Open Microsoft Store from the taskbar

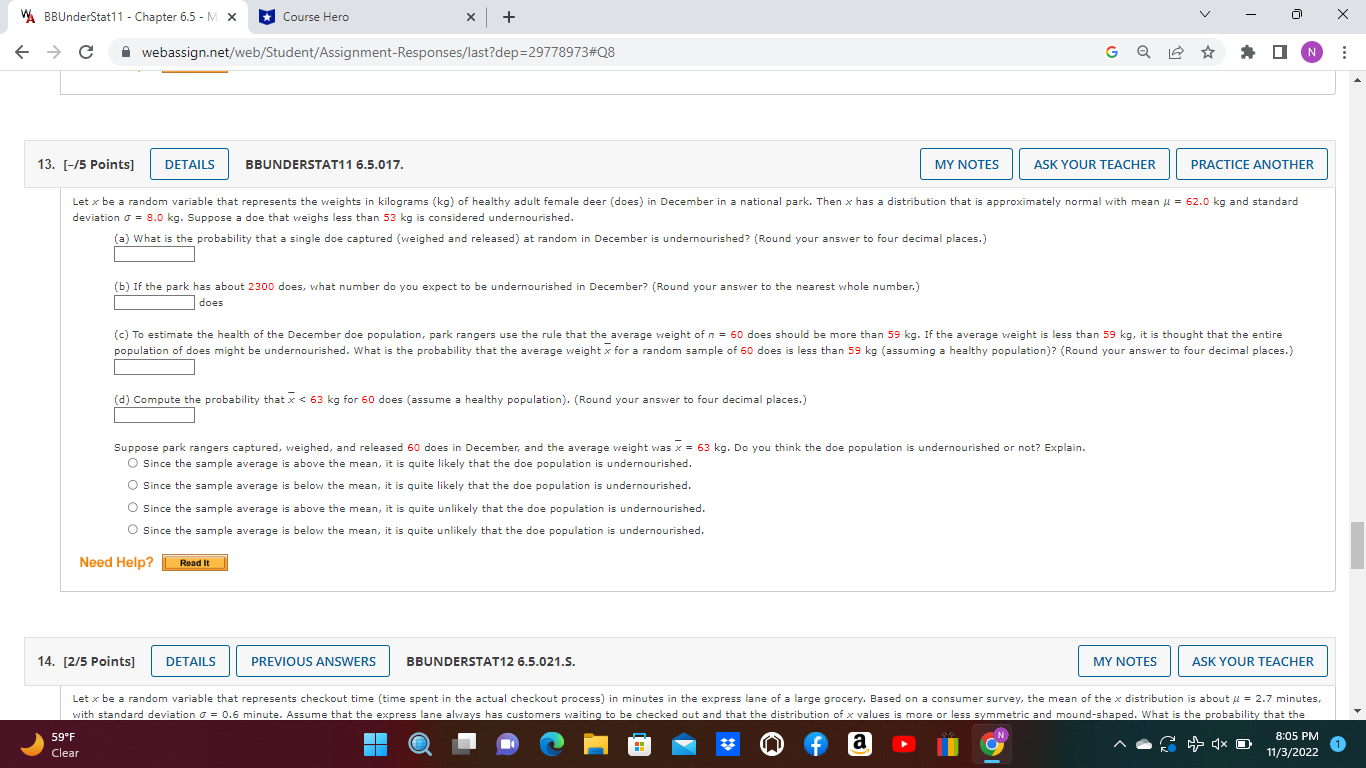pyautogui.click(x=637, y=744)
